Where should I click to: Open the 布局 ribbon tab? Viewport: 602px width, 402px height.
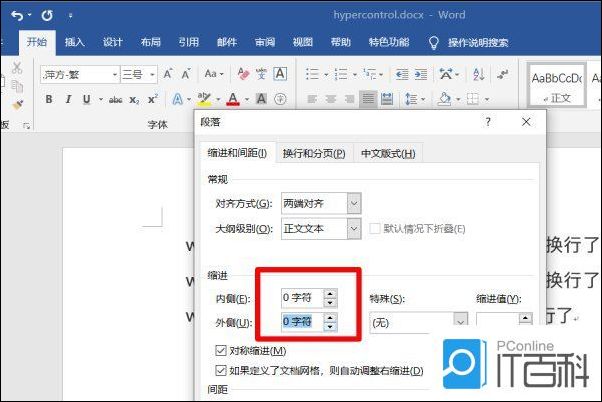tap(150, 42)
